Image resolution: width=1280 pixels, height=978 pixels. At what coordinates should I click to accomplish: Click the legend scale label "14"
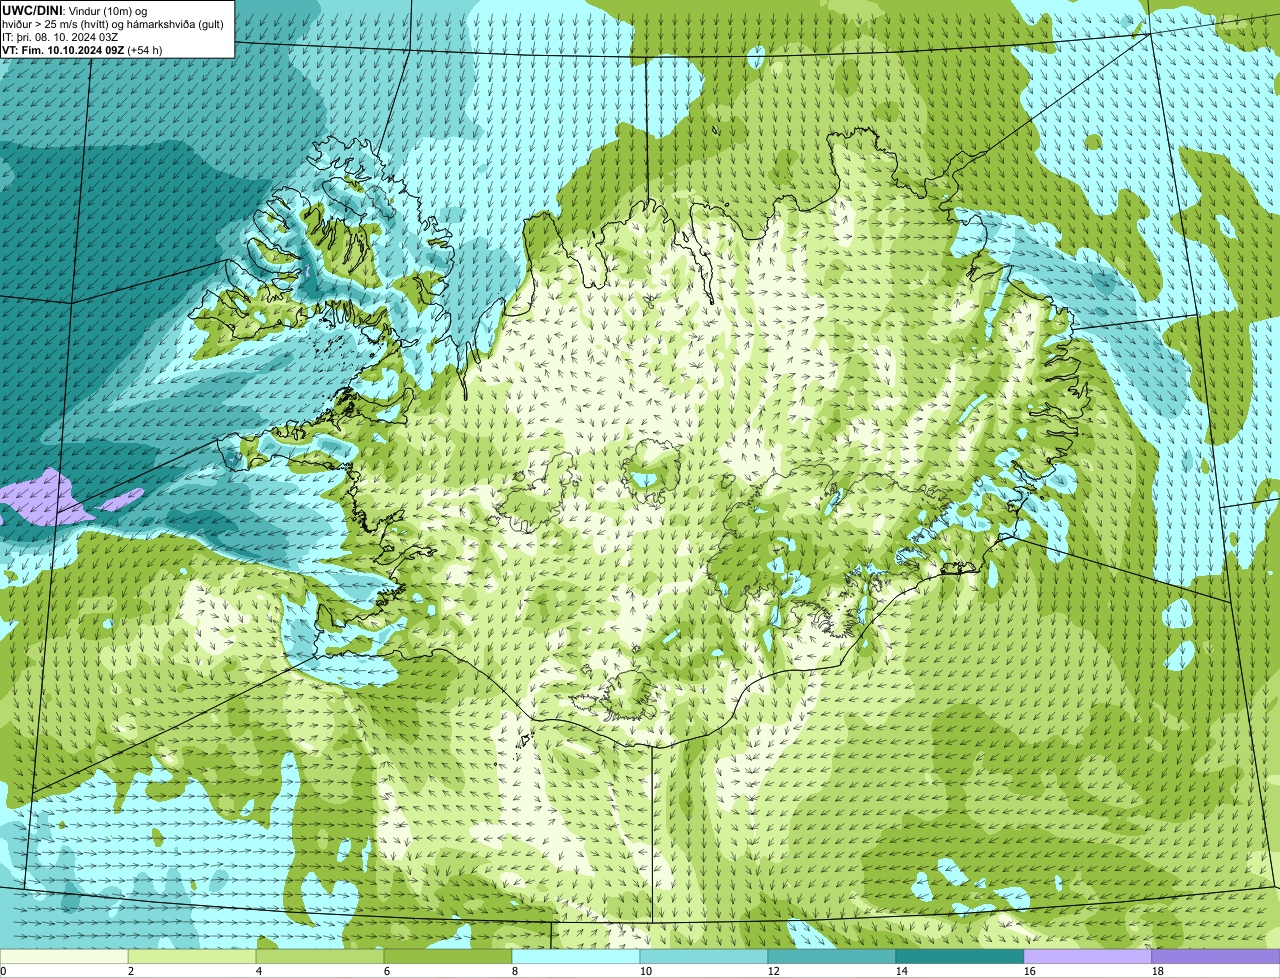[901, 971]
